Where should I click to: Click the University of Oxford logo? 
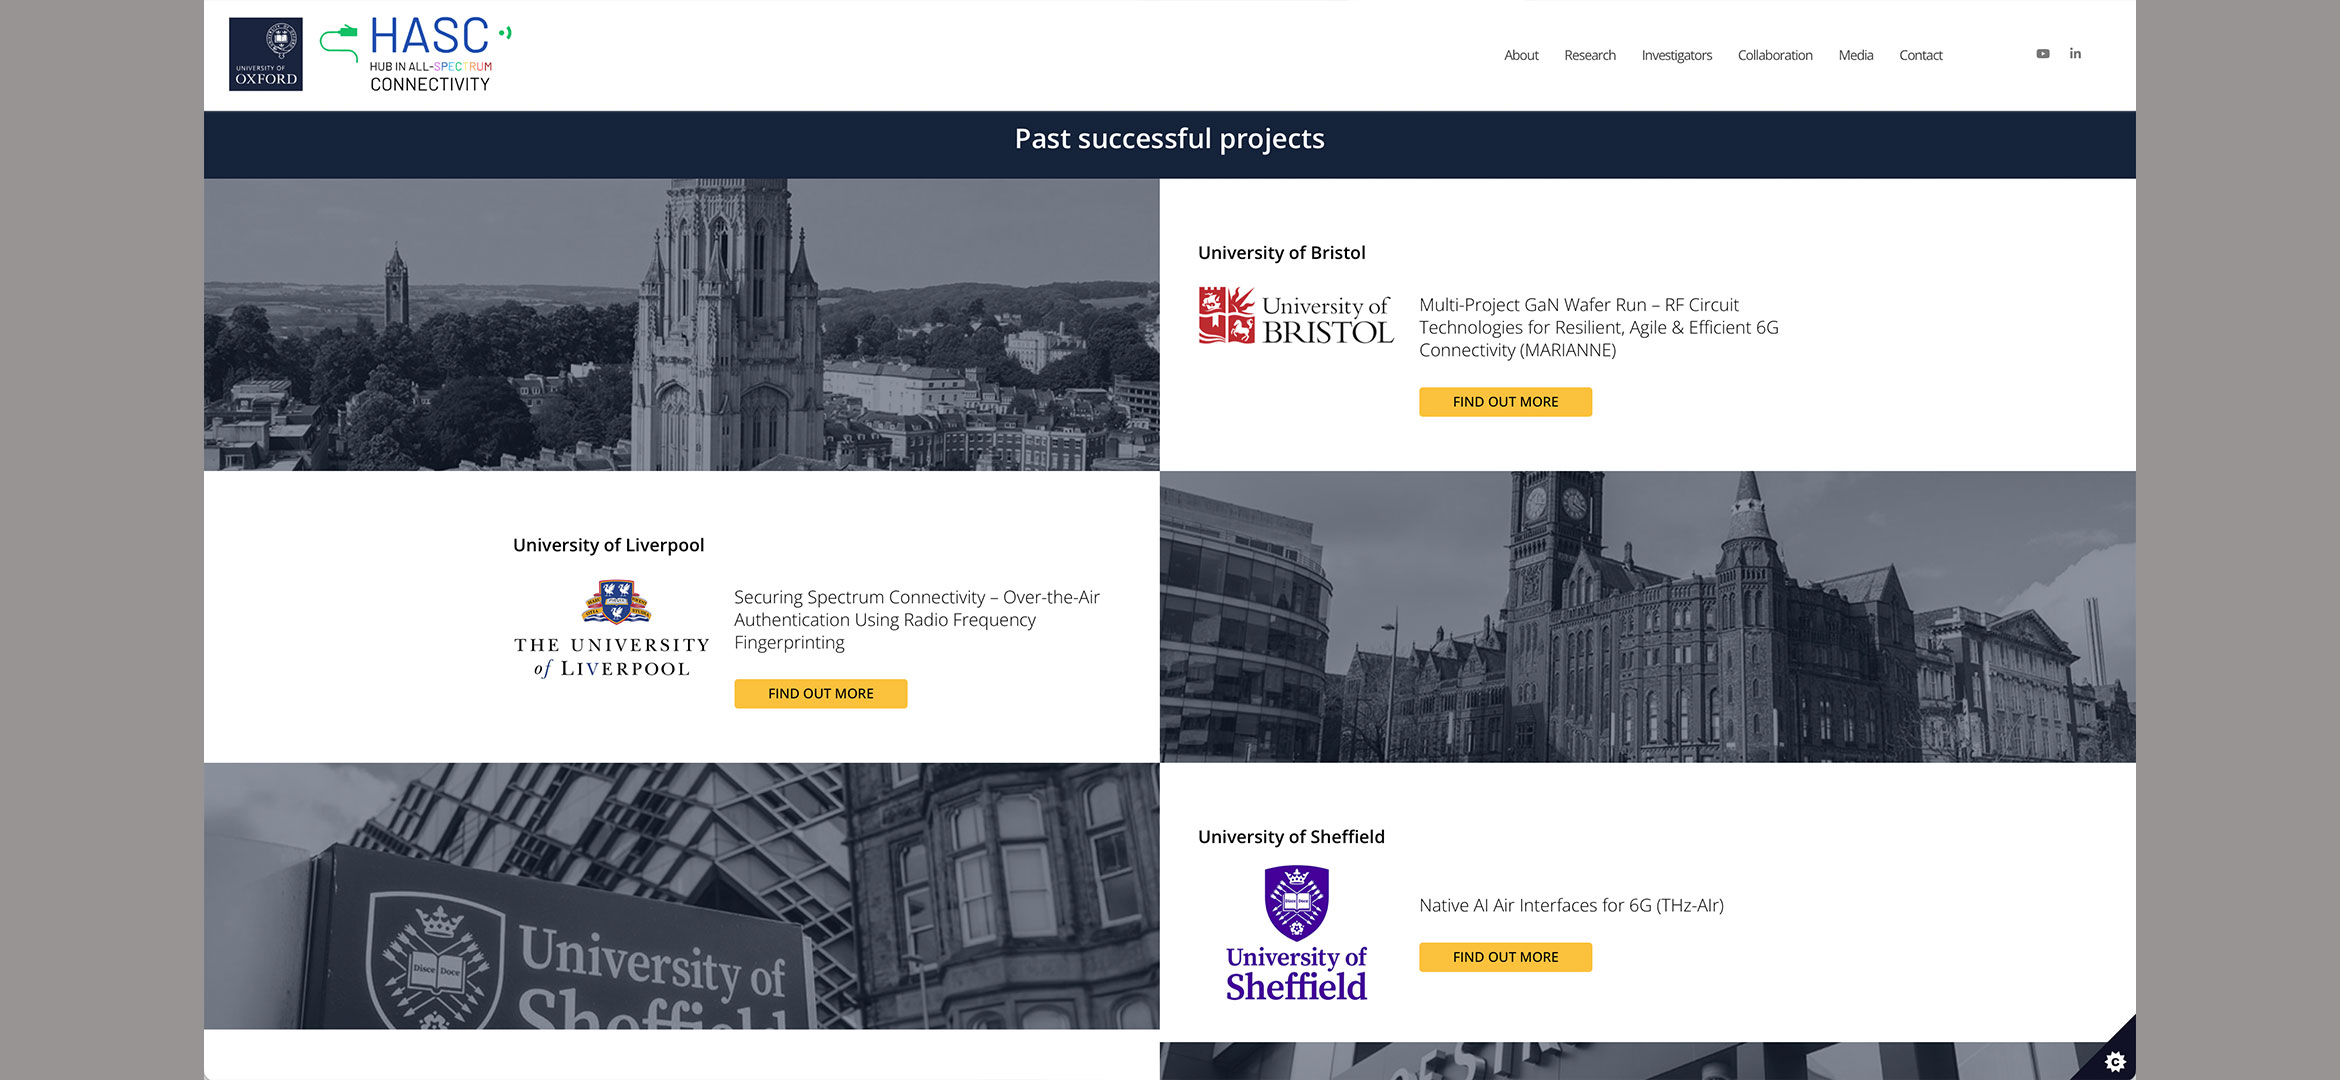pos(265,54)
